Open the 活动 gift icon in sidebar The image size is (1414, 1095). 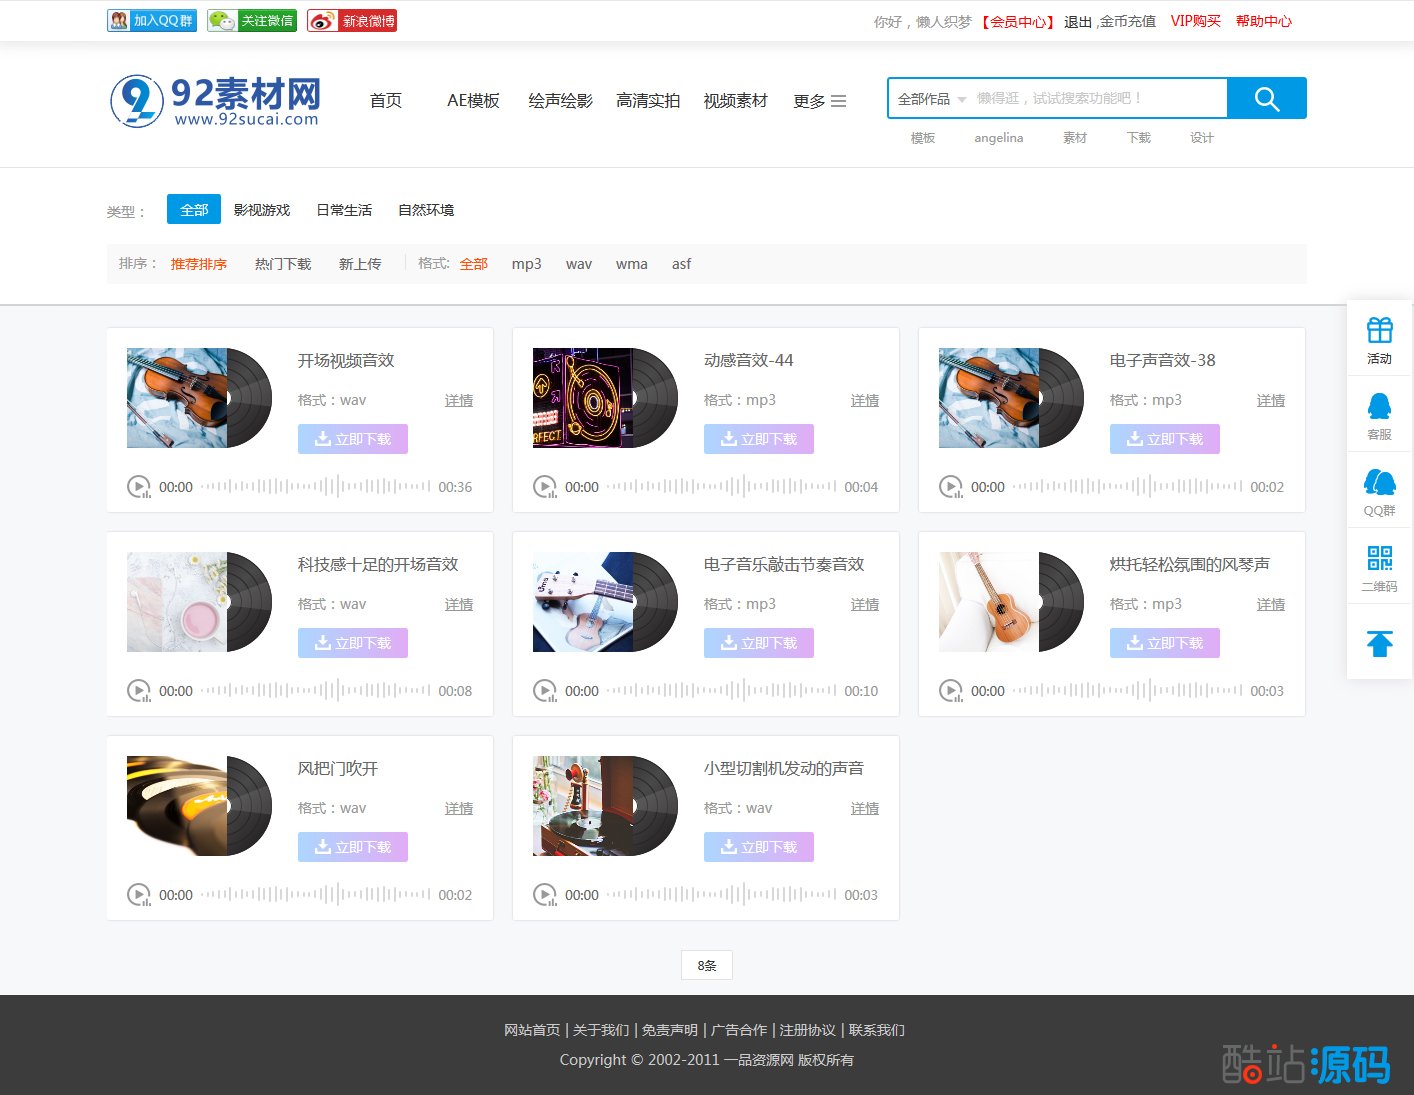1379,339
